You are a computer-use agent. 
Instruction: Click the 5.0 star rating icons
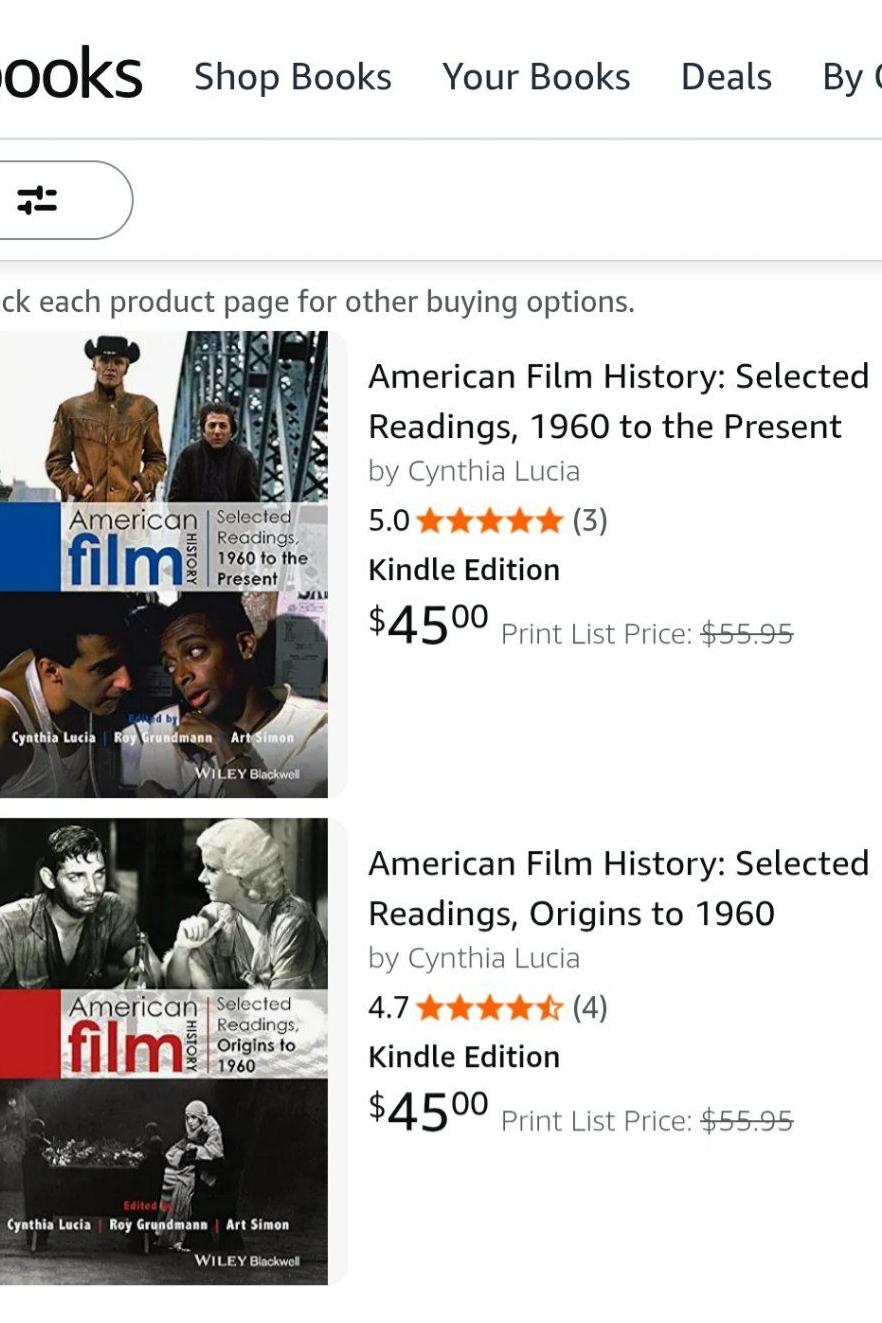tap(489, 521)
